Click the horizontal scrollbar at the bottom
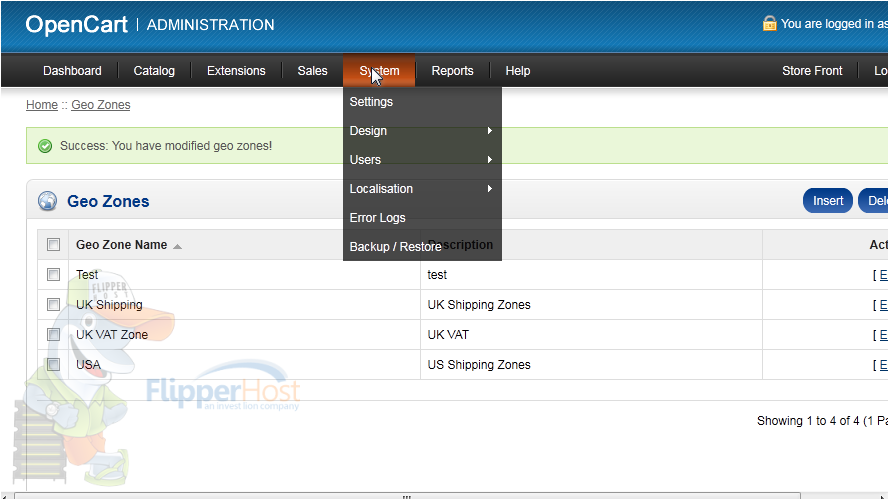 [x=407, y=496]
